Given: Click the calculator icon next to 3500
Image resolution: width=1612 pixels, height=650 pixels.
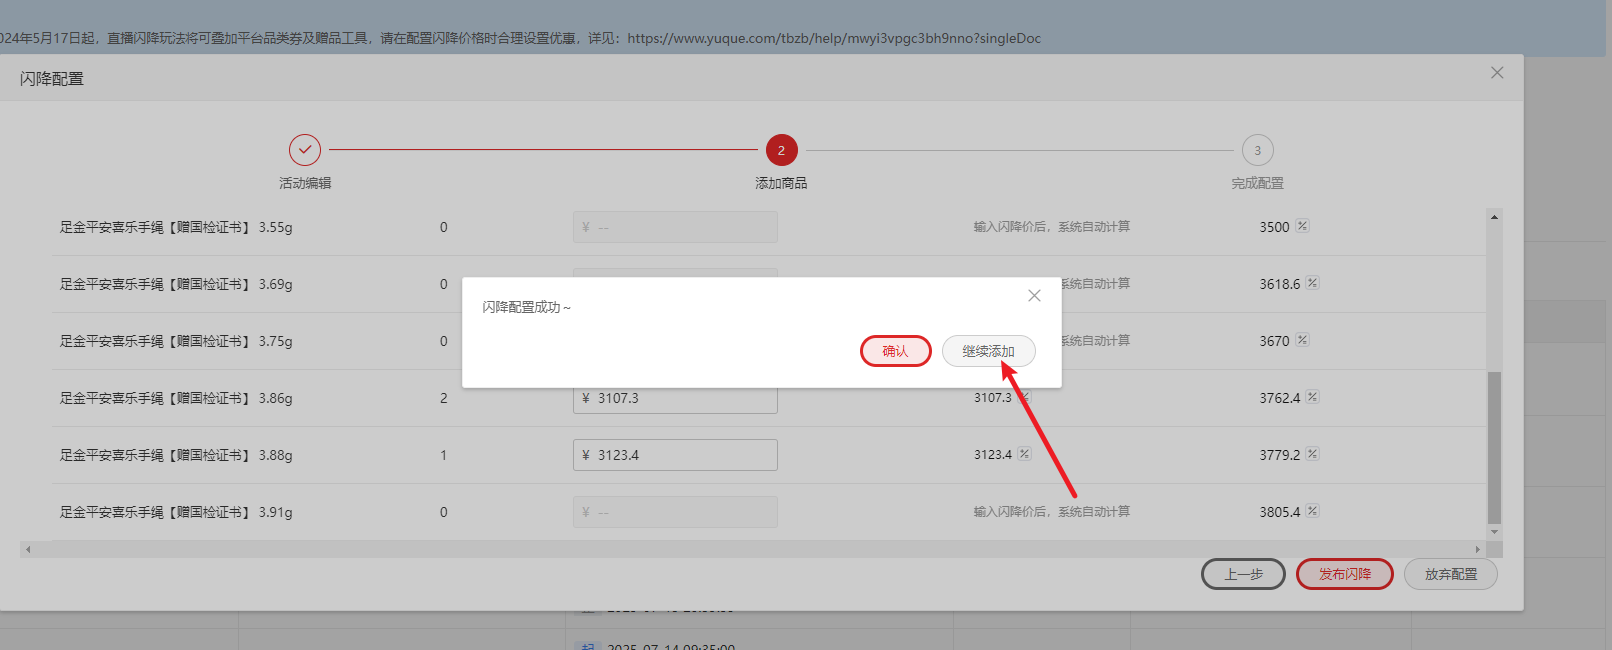Looking at the screenshot, I should tap(1302, 226).
